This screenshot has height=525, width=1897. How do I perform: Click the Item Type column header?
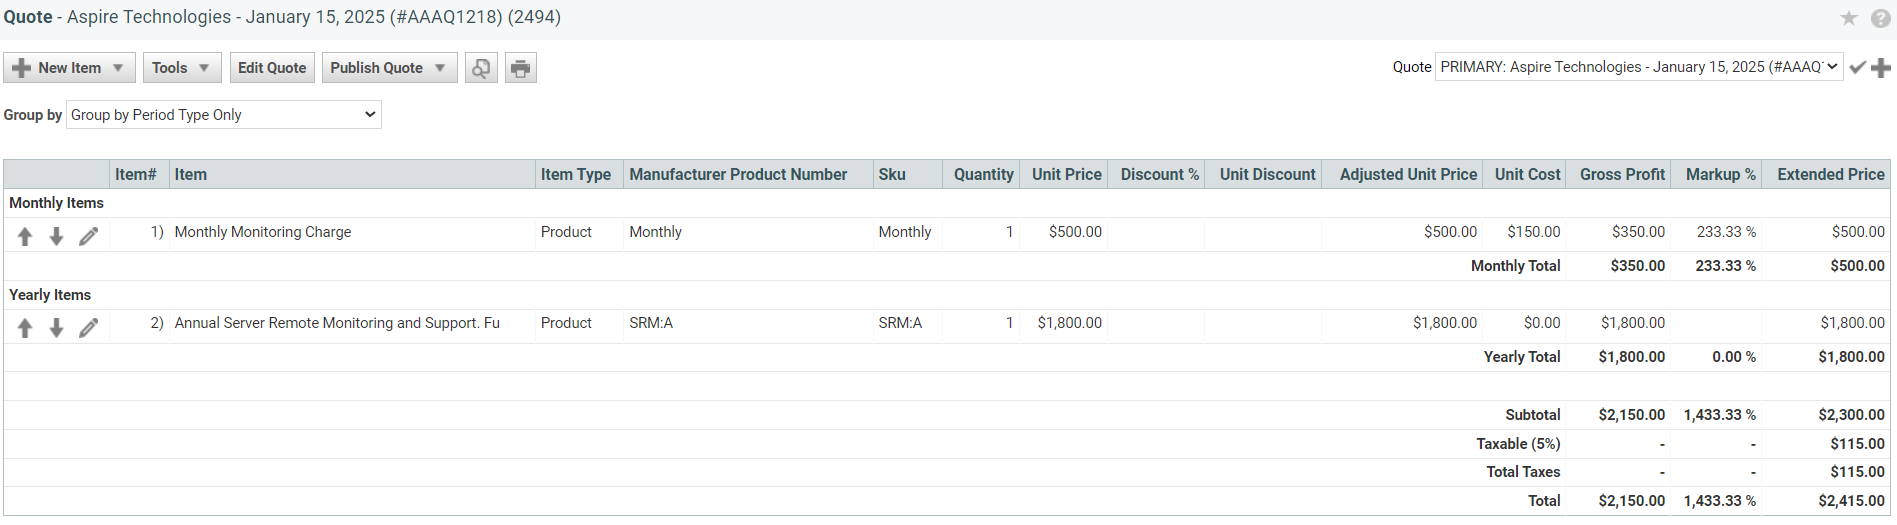(576, 174)
